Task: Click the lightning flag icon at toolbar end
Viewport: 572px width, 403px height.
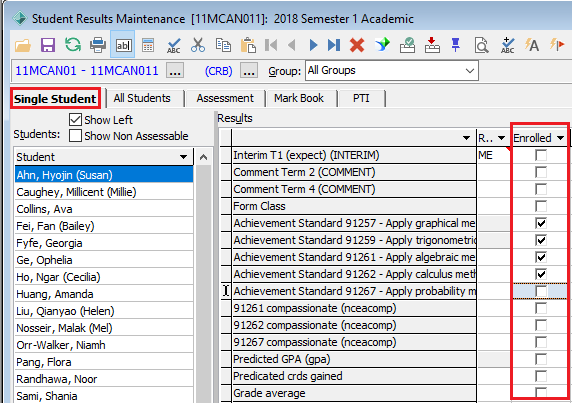Action: [557, 45]
